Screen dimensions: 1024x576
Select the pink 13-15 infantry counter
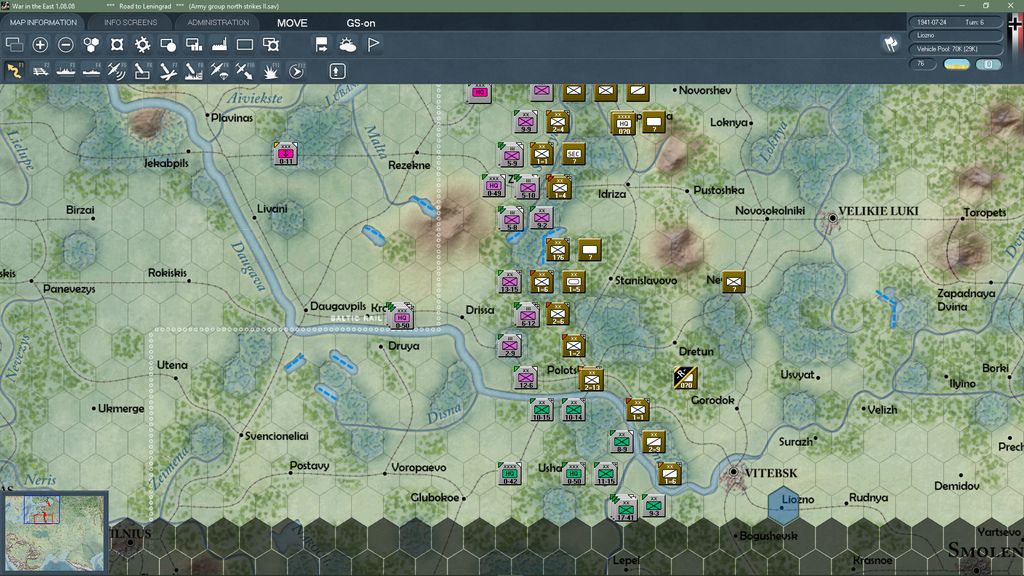(x=509, y=281)
